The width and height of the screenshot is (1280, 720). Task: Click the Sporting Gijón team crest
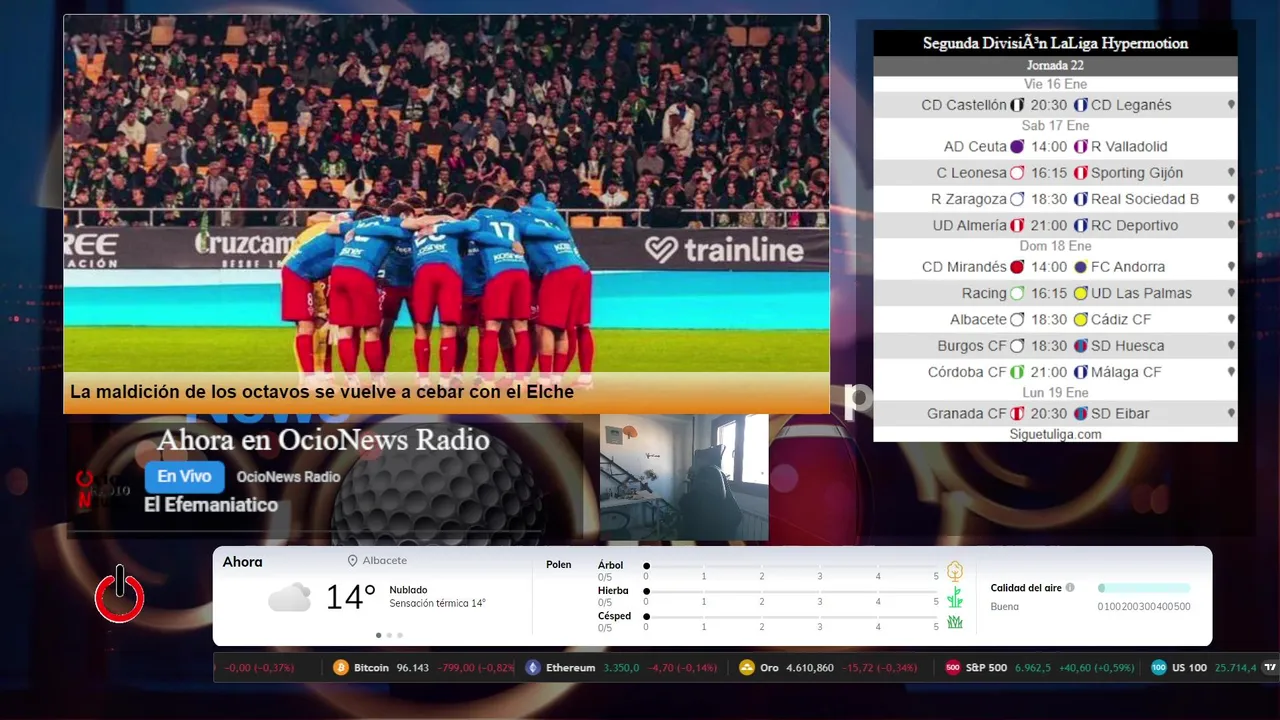point(1081,173)
